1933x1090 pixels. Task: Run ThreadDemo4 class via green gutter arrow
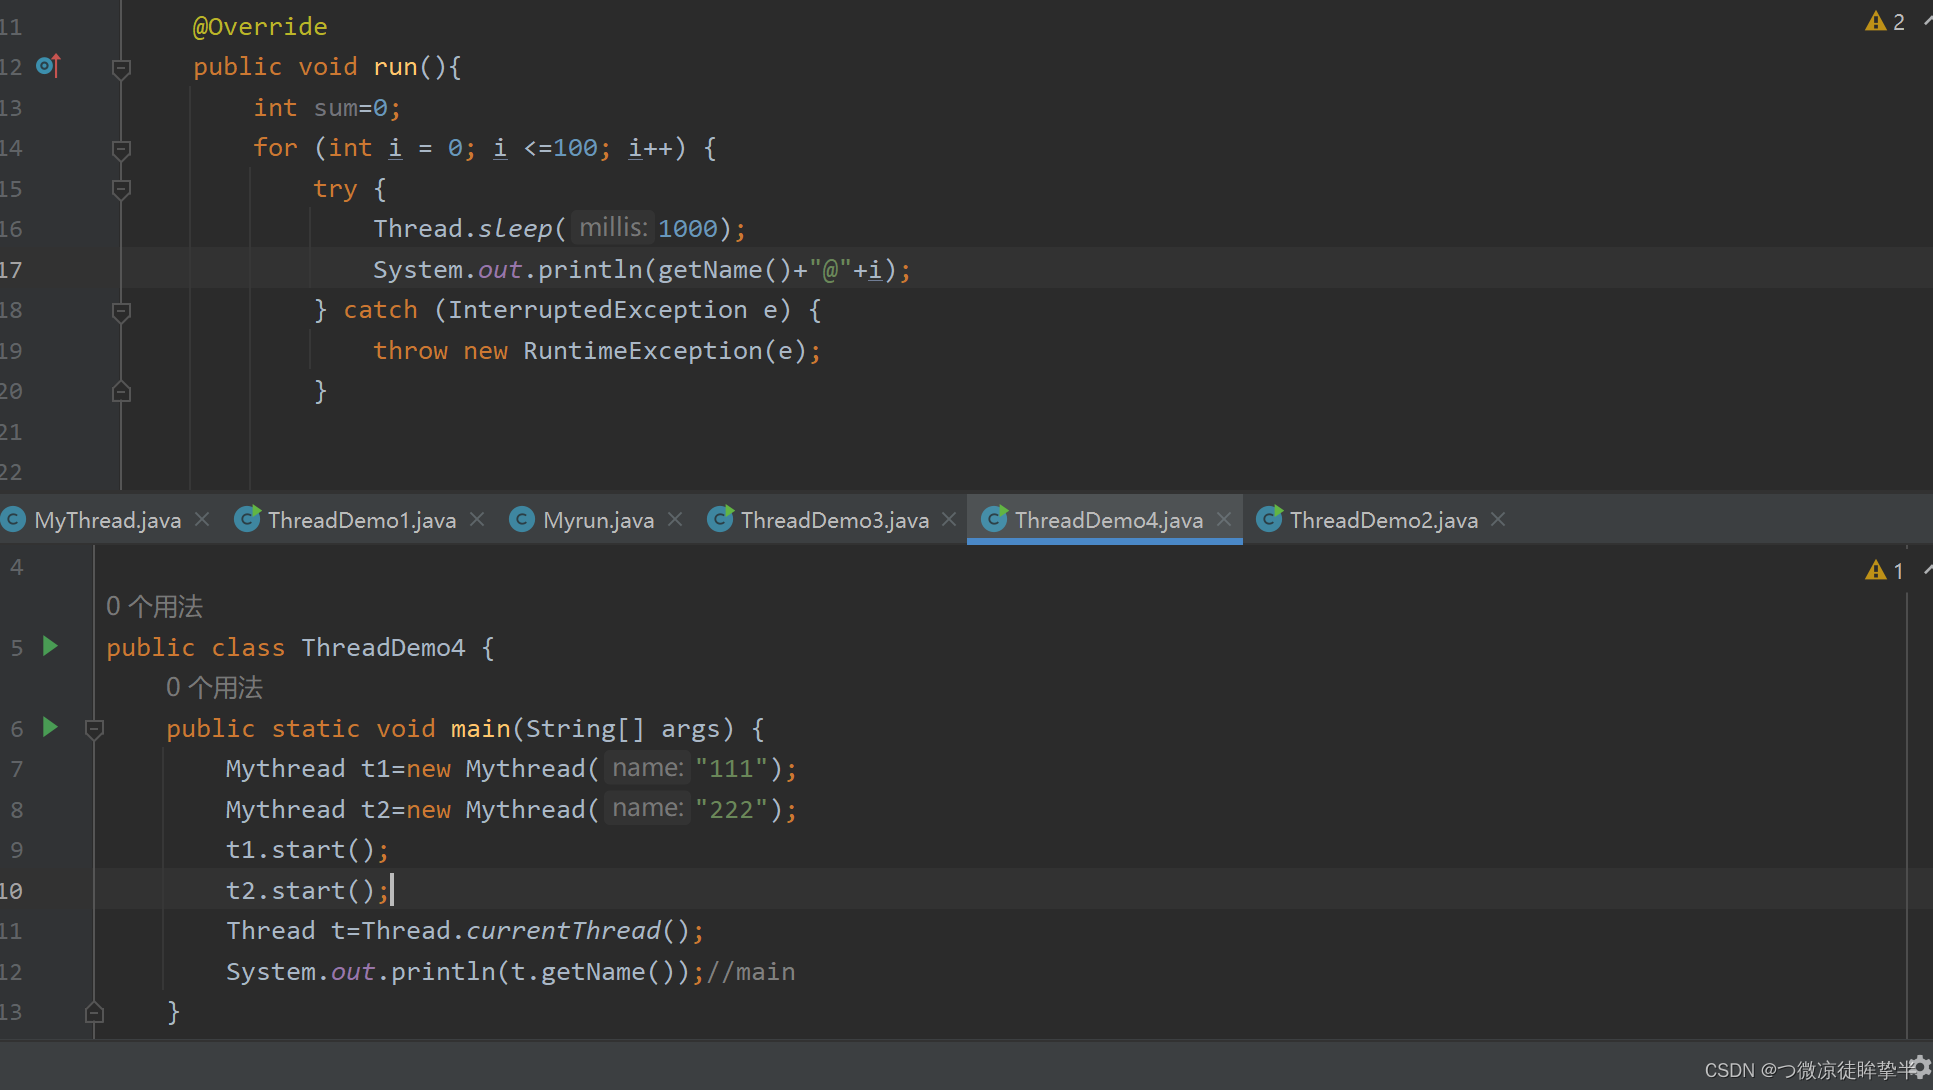point(50,646)
